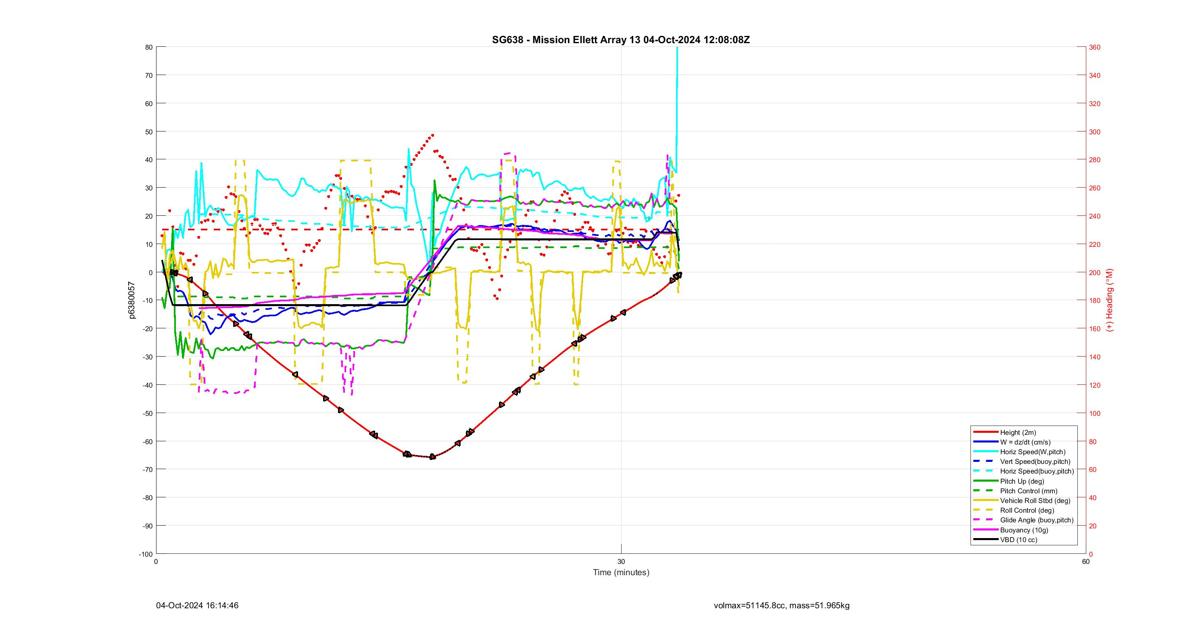The height and width of the screenshot is (622, 1200).
Task: Click the left-axis tick label "-80"
Action: 147,497
